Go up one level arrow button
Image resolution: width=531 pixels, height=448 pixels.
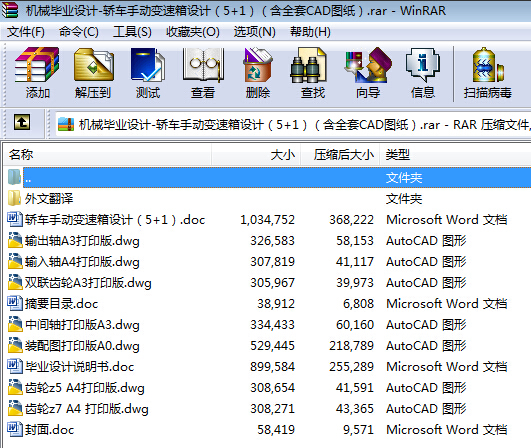coord(22,122)
